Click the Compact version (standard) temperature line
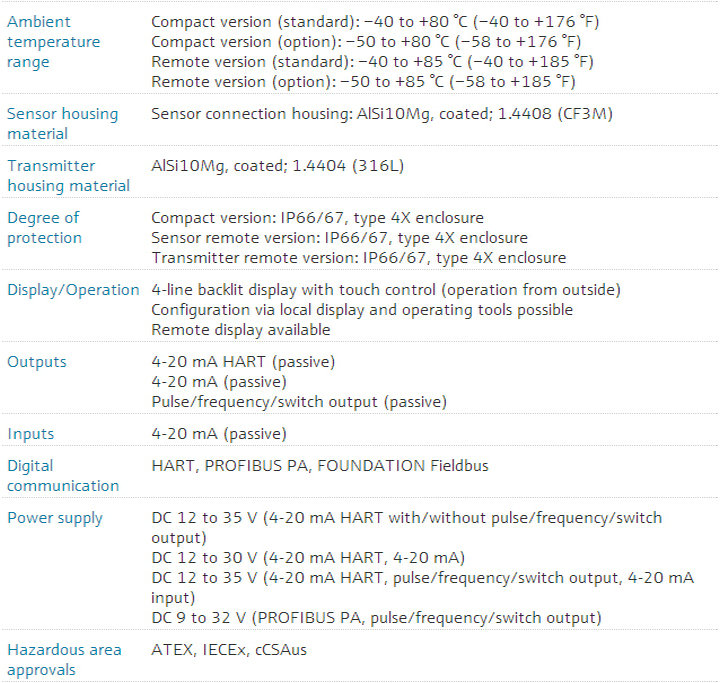 point(375,22)
